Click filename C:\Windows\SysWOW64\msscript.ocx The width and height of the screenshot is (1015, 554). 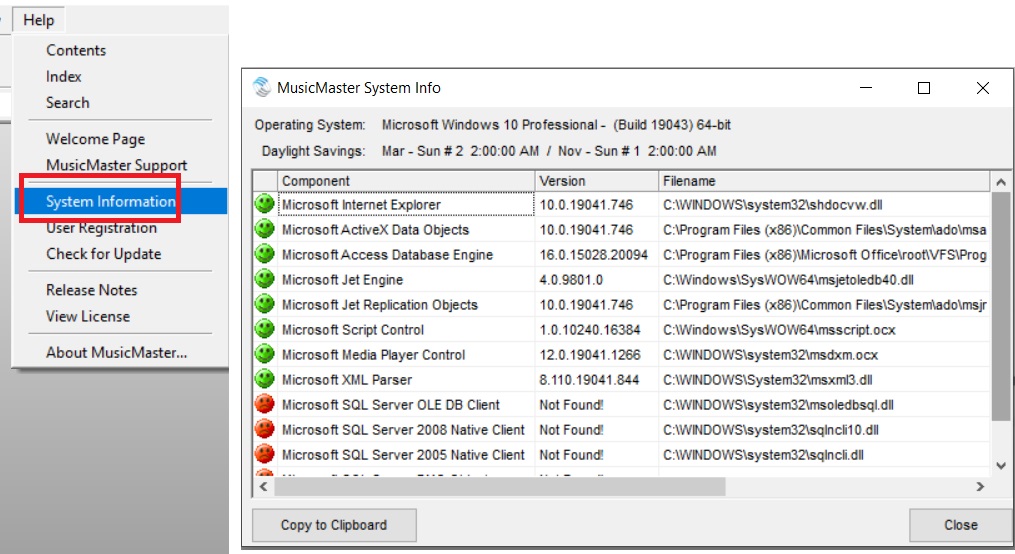click(x=779, y=330)
